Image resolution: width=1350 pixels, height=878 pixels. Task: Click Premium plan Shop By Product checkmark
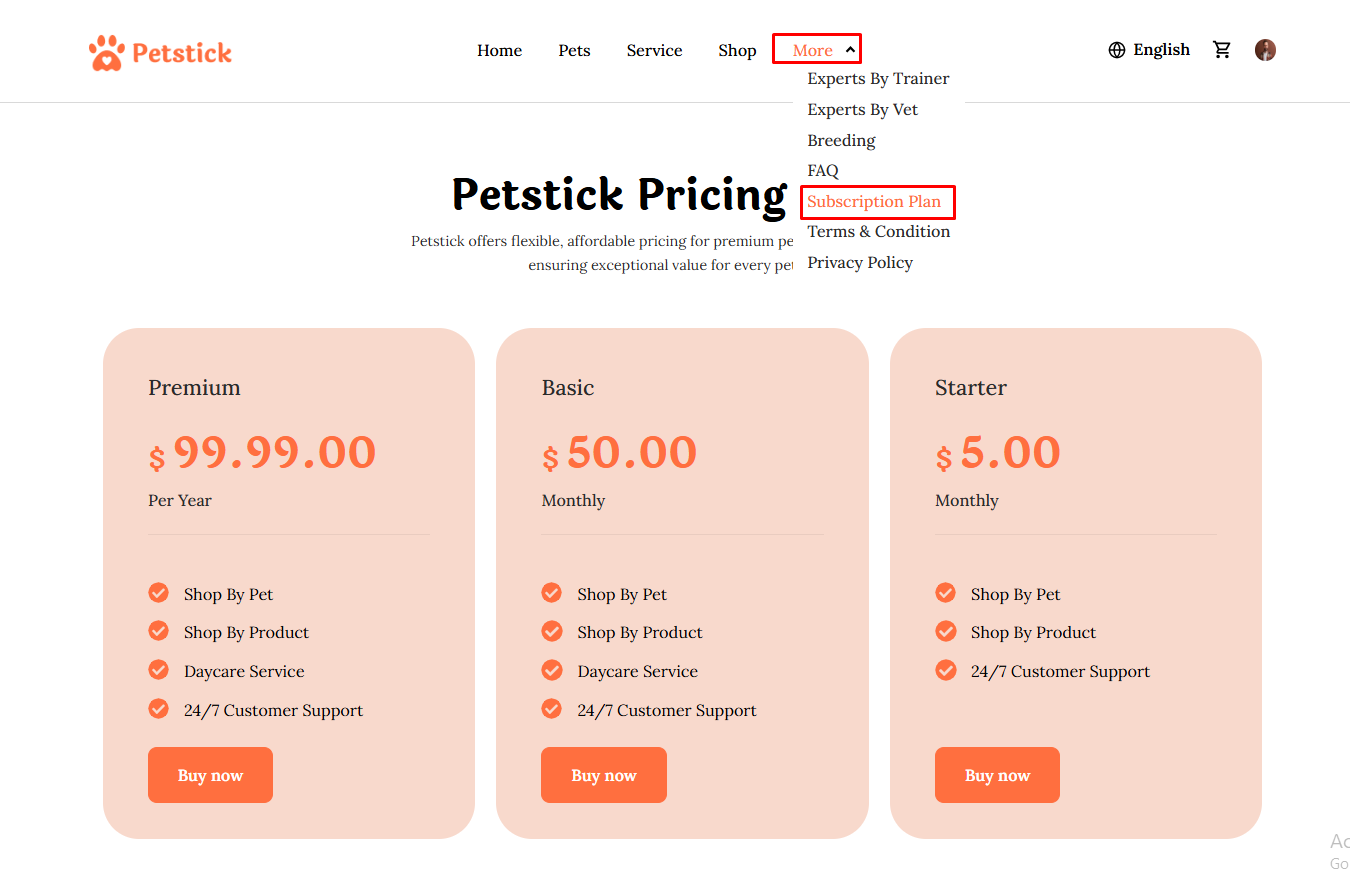pos(158,631)
